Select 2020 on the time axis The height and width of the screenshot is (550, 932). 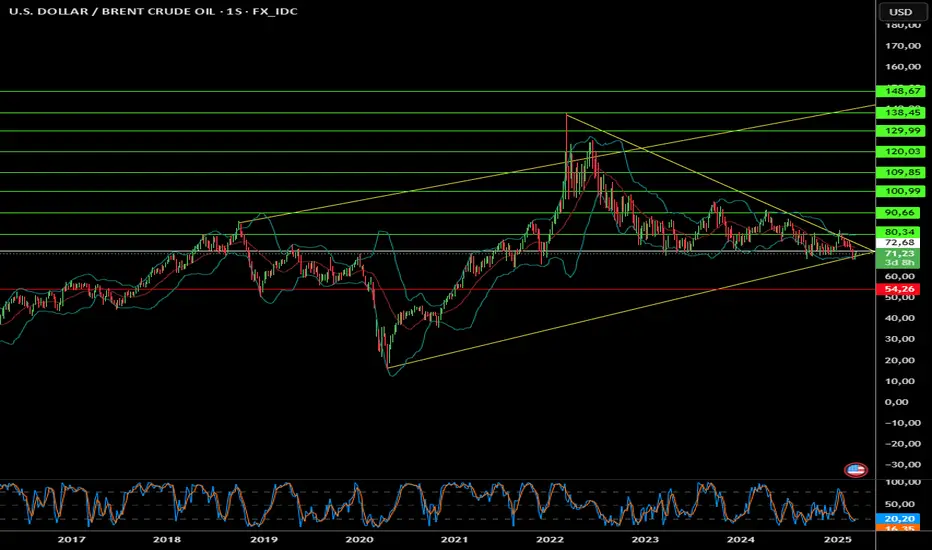point(360,539)
